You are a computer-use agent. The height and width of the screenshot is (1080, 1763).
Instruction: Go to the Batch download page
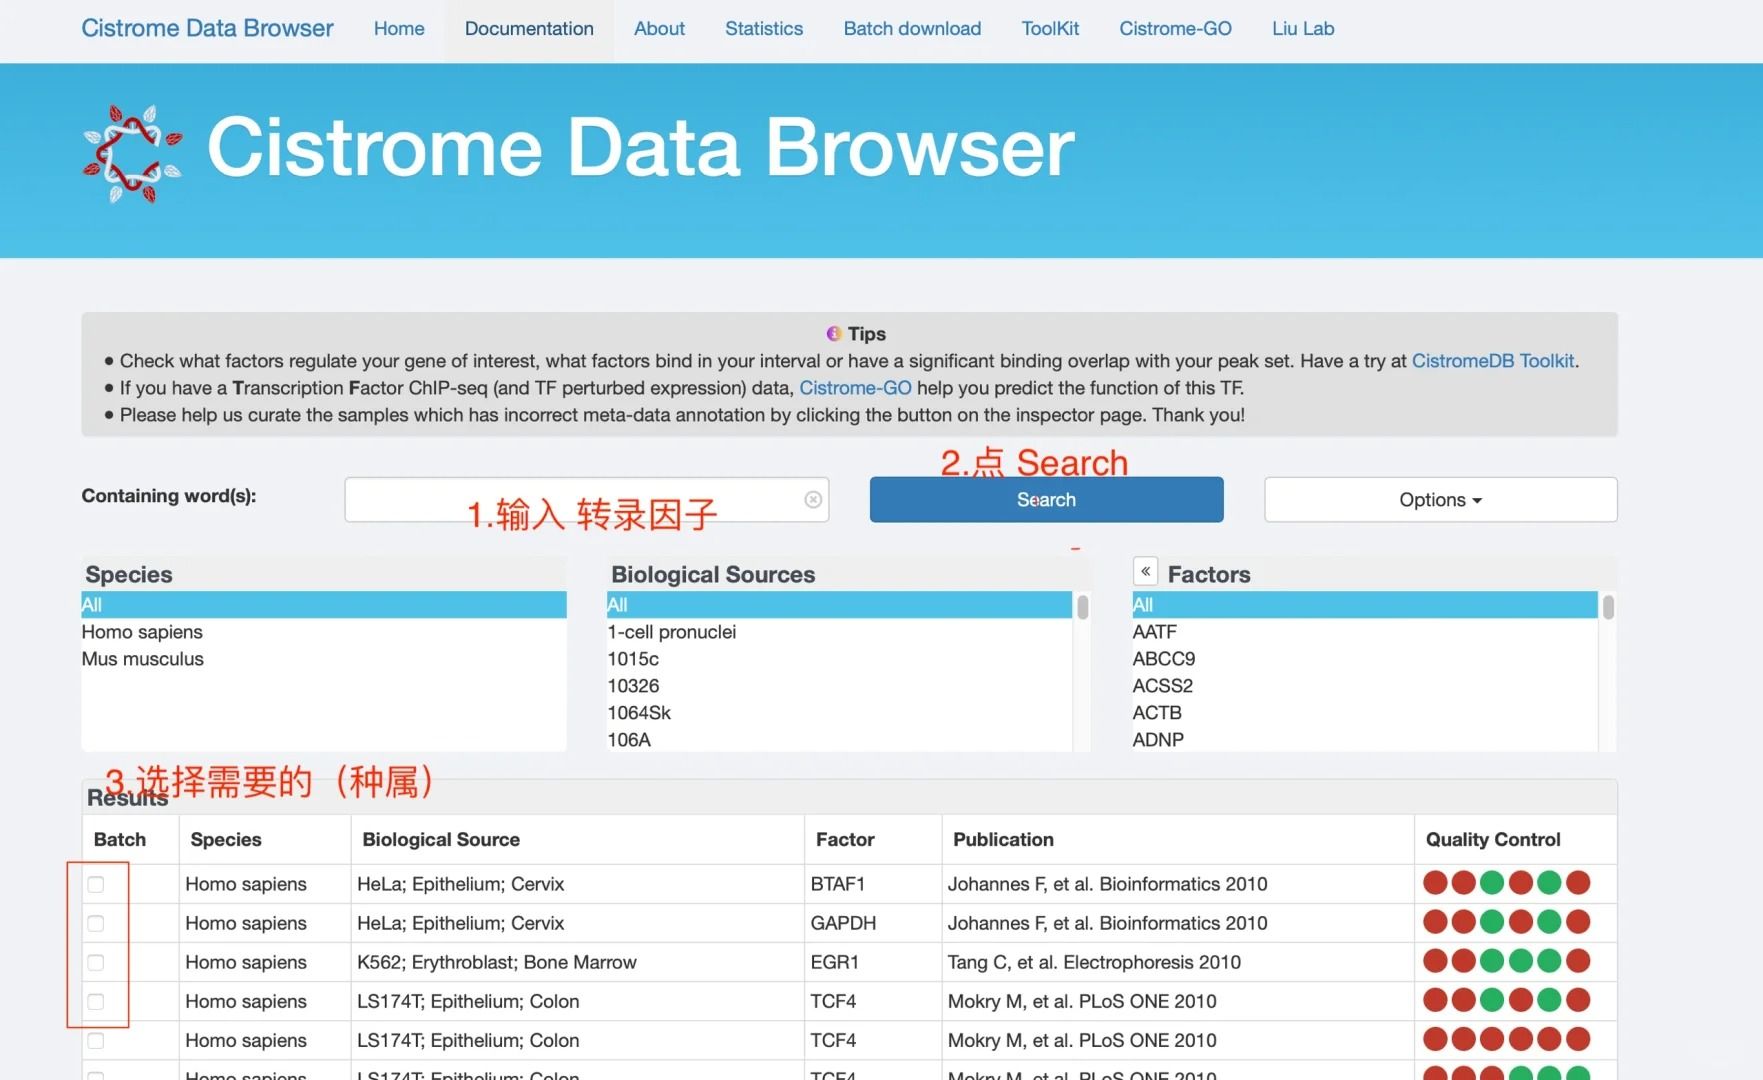[912, 29]
